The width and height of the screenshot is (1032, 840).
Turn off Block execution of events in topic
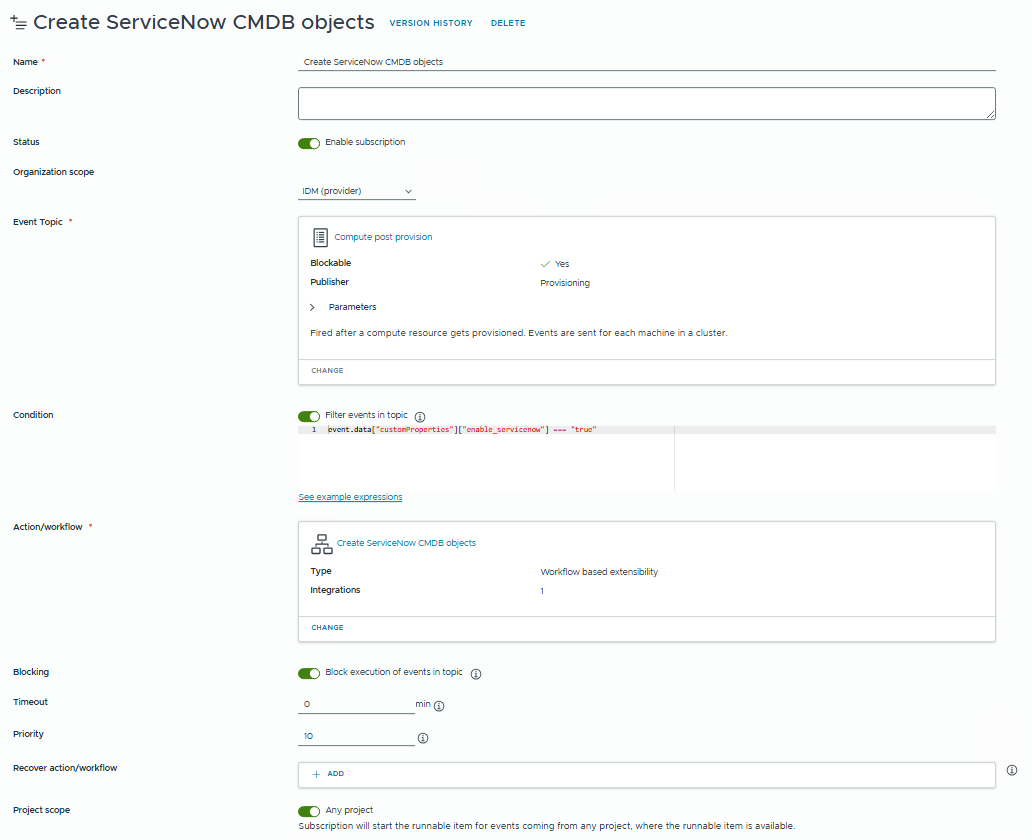pos(309,673)
